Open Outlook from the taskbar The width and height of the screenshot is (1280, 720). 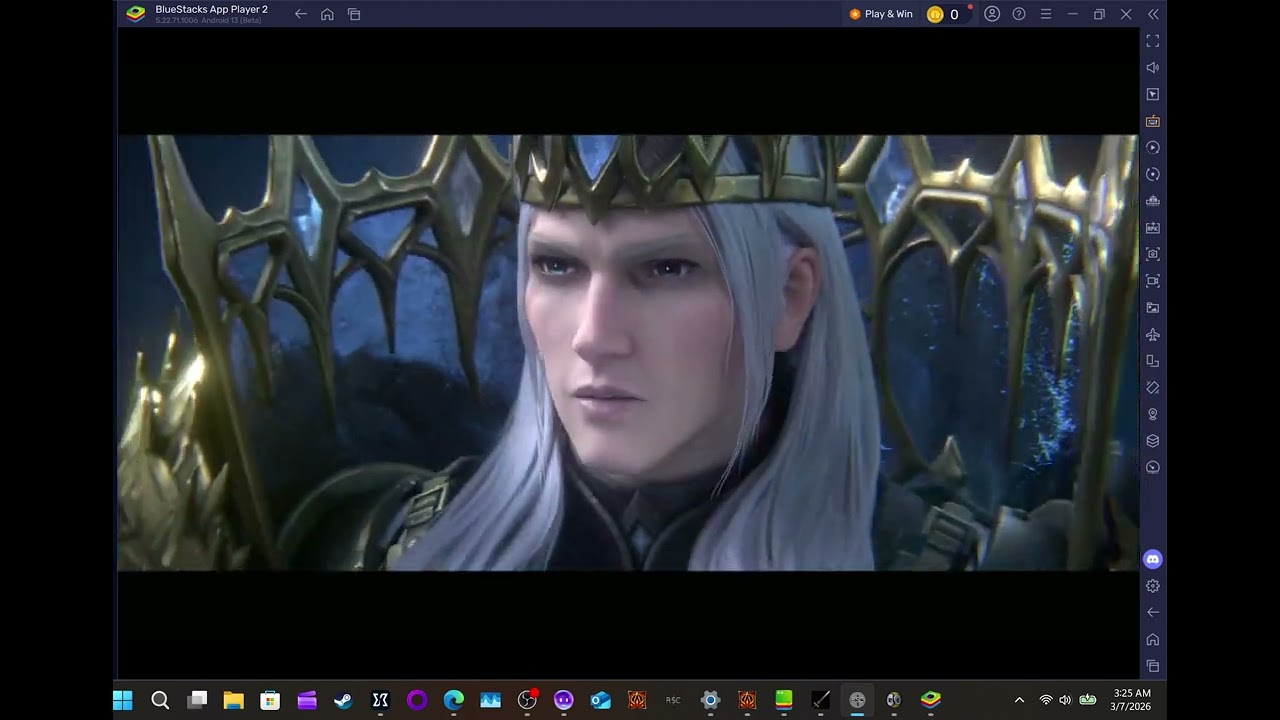point(600,700)
